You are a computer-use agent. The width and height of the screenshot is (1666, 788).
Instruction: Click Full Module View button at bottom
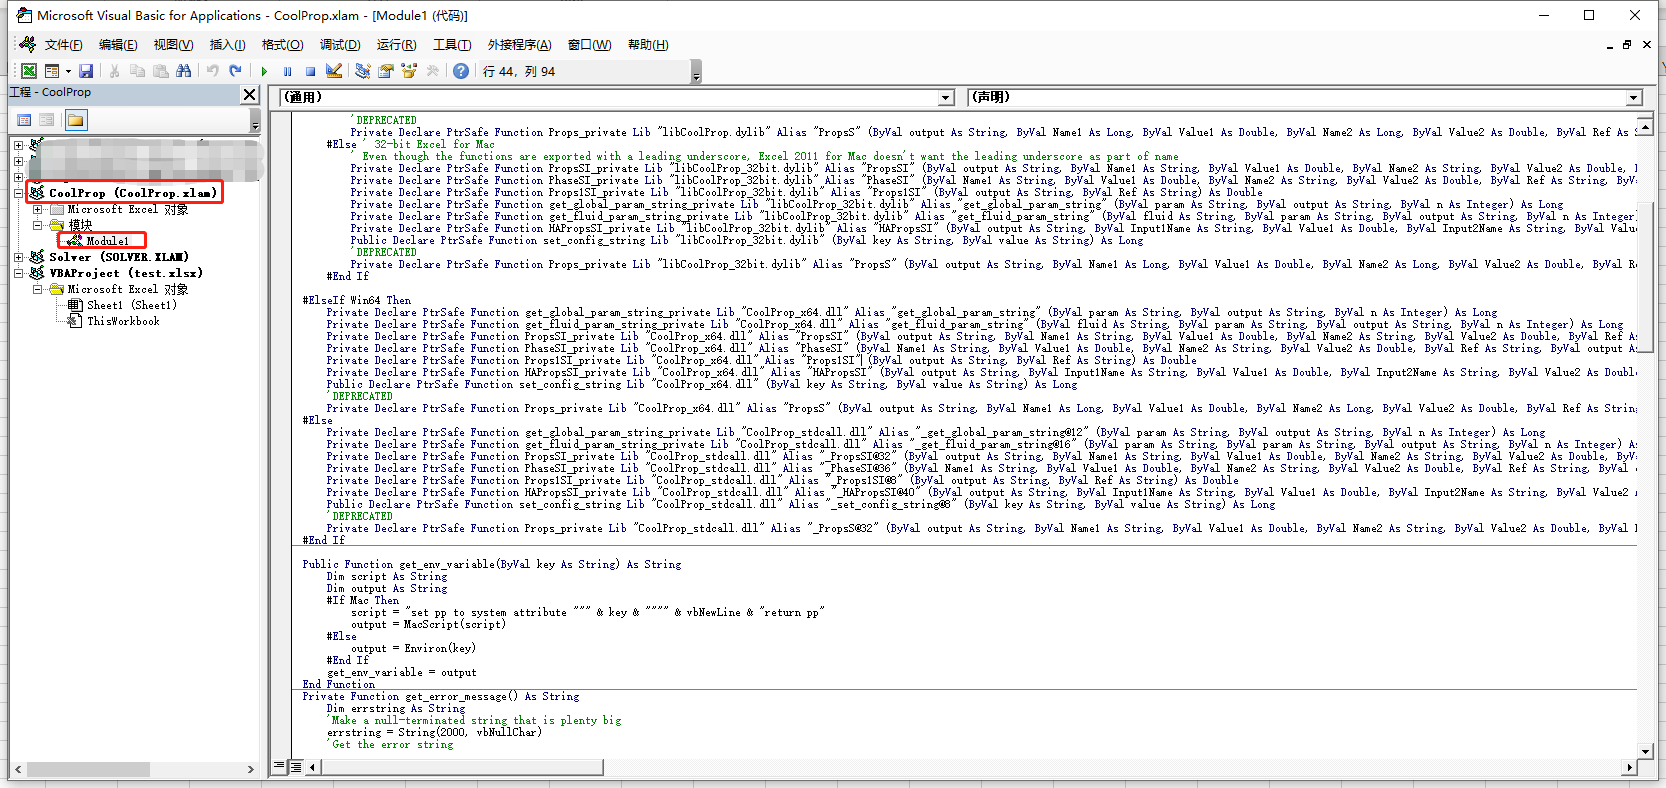pyautogui.click(x=296, y=767)
